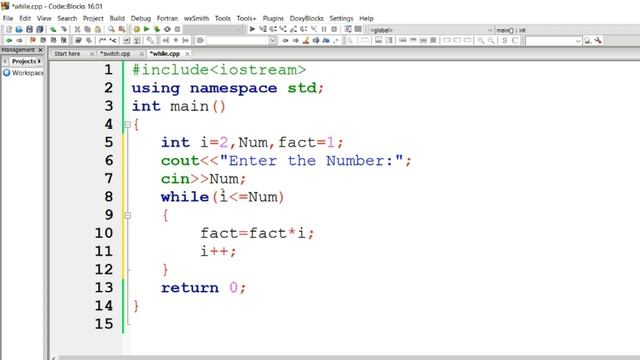Image resolution: width=640 pixels, height=360 pixels.
Task: Start the debugger with the Debug/Continue arrow
Action: pyautogui.click(x=252, y=29)
